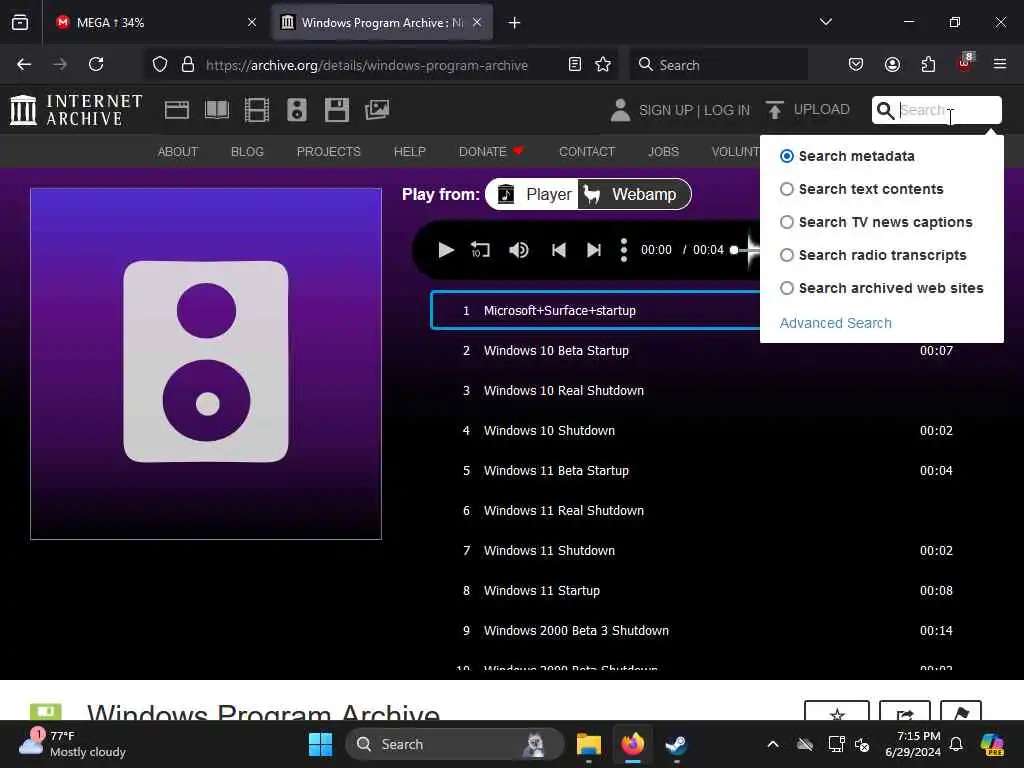
Task: Select Search TV news captions option
Action: click(x=787, y=222)
